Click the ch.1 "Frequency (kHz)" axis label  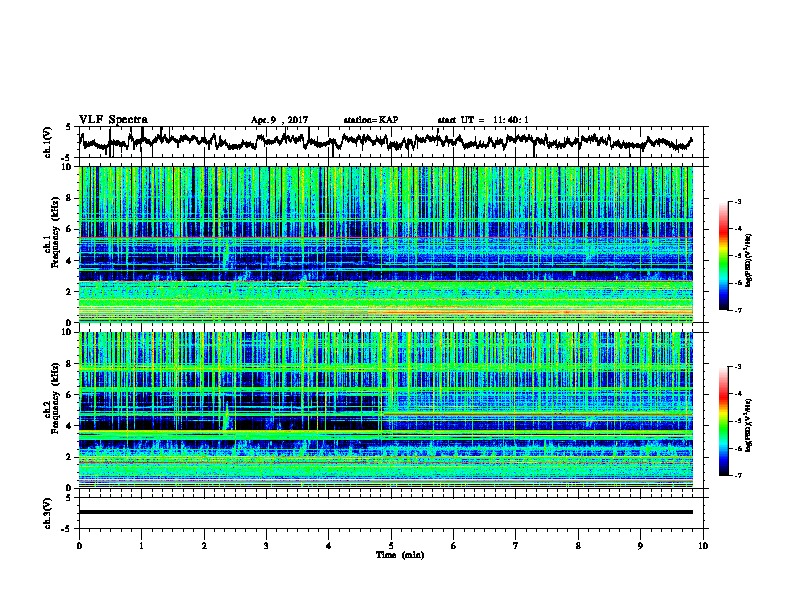55,233
